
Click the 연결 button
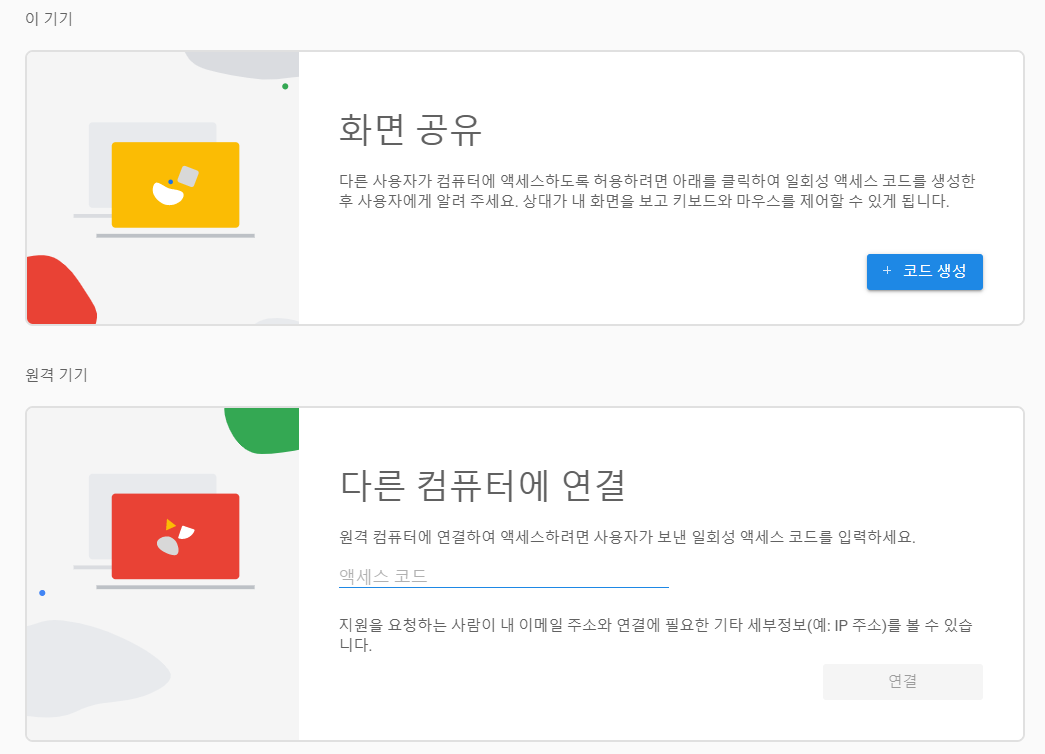tap(902, 681)
